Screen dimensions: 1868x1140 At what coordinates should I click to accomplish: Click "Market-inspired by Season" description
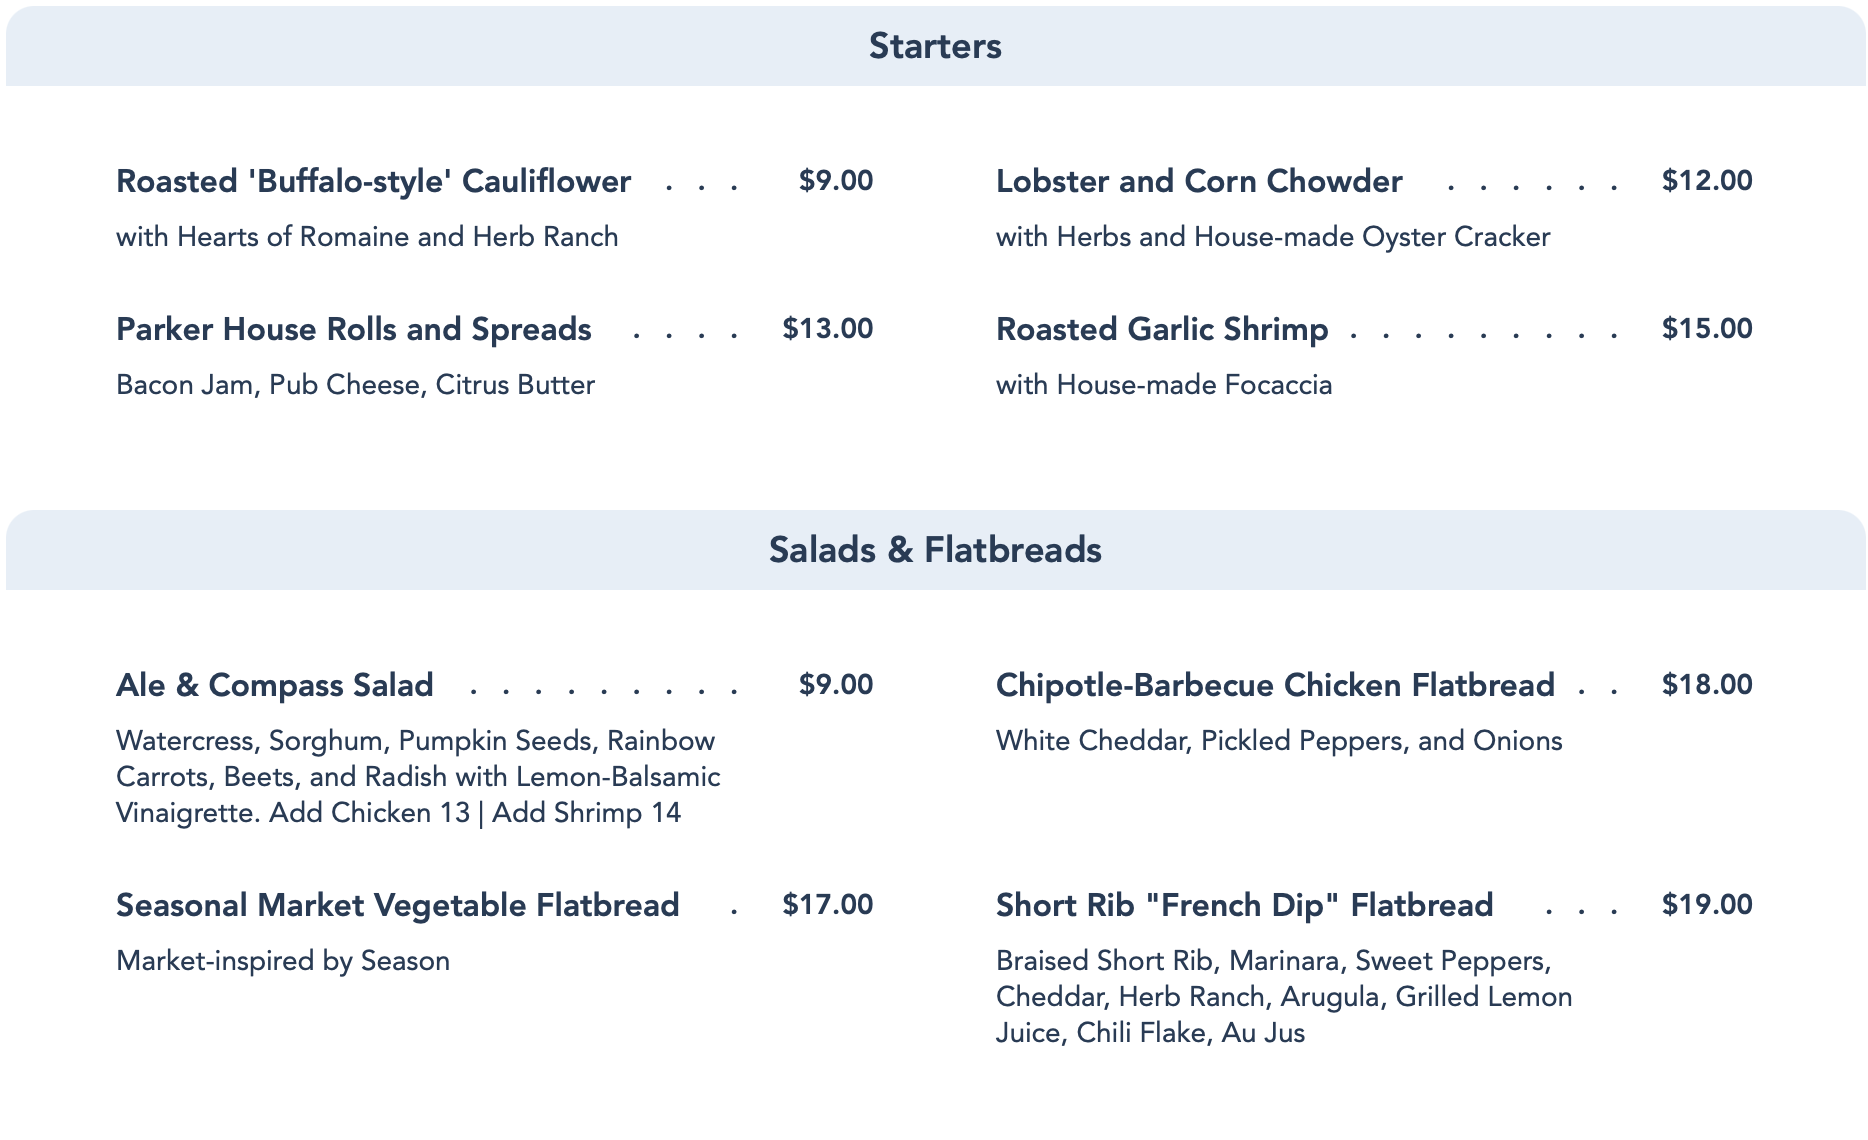[x=282, y=961]
